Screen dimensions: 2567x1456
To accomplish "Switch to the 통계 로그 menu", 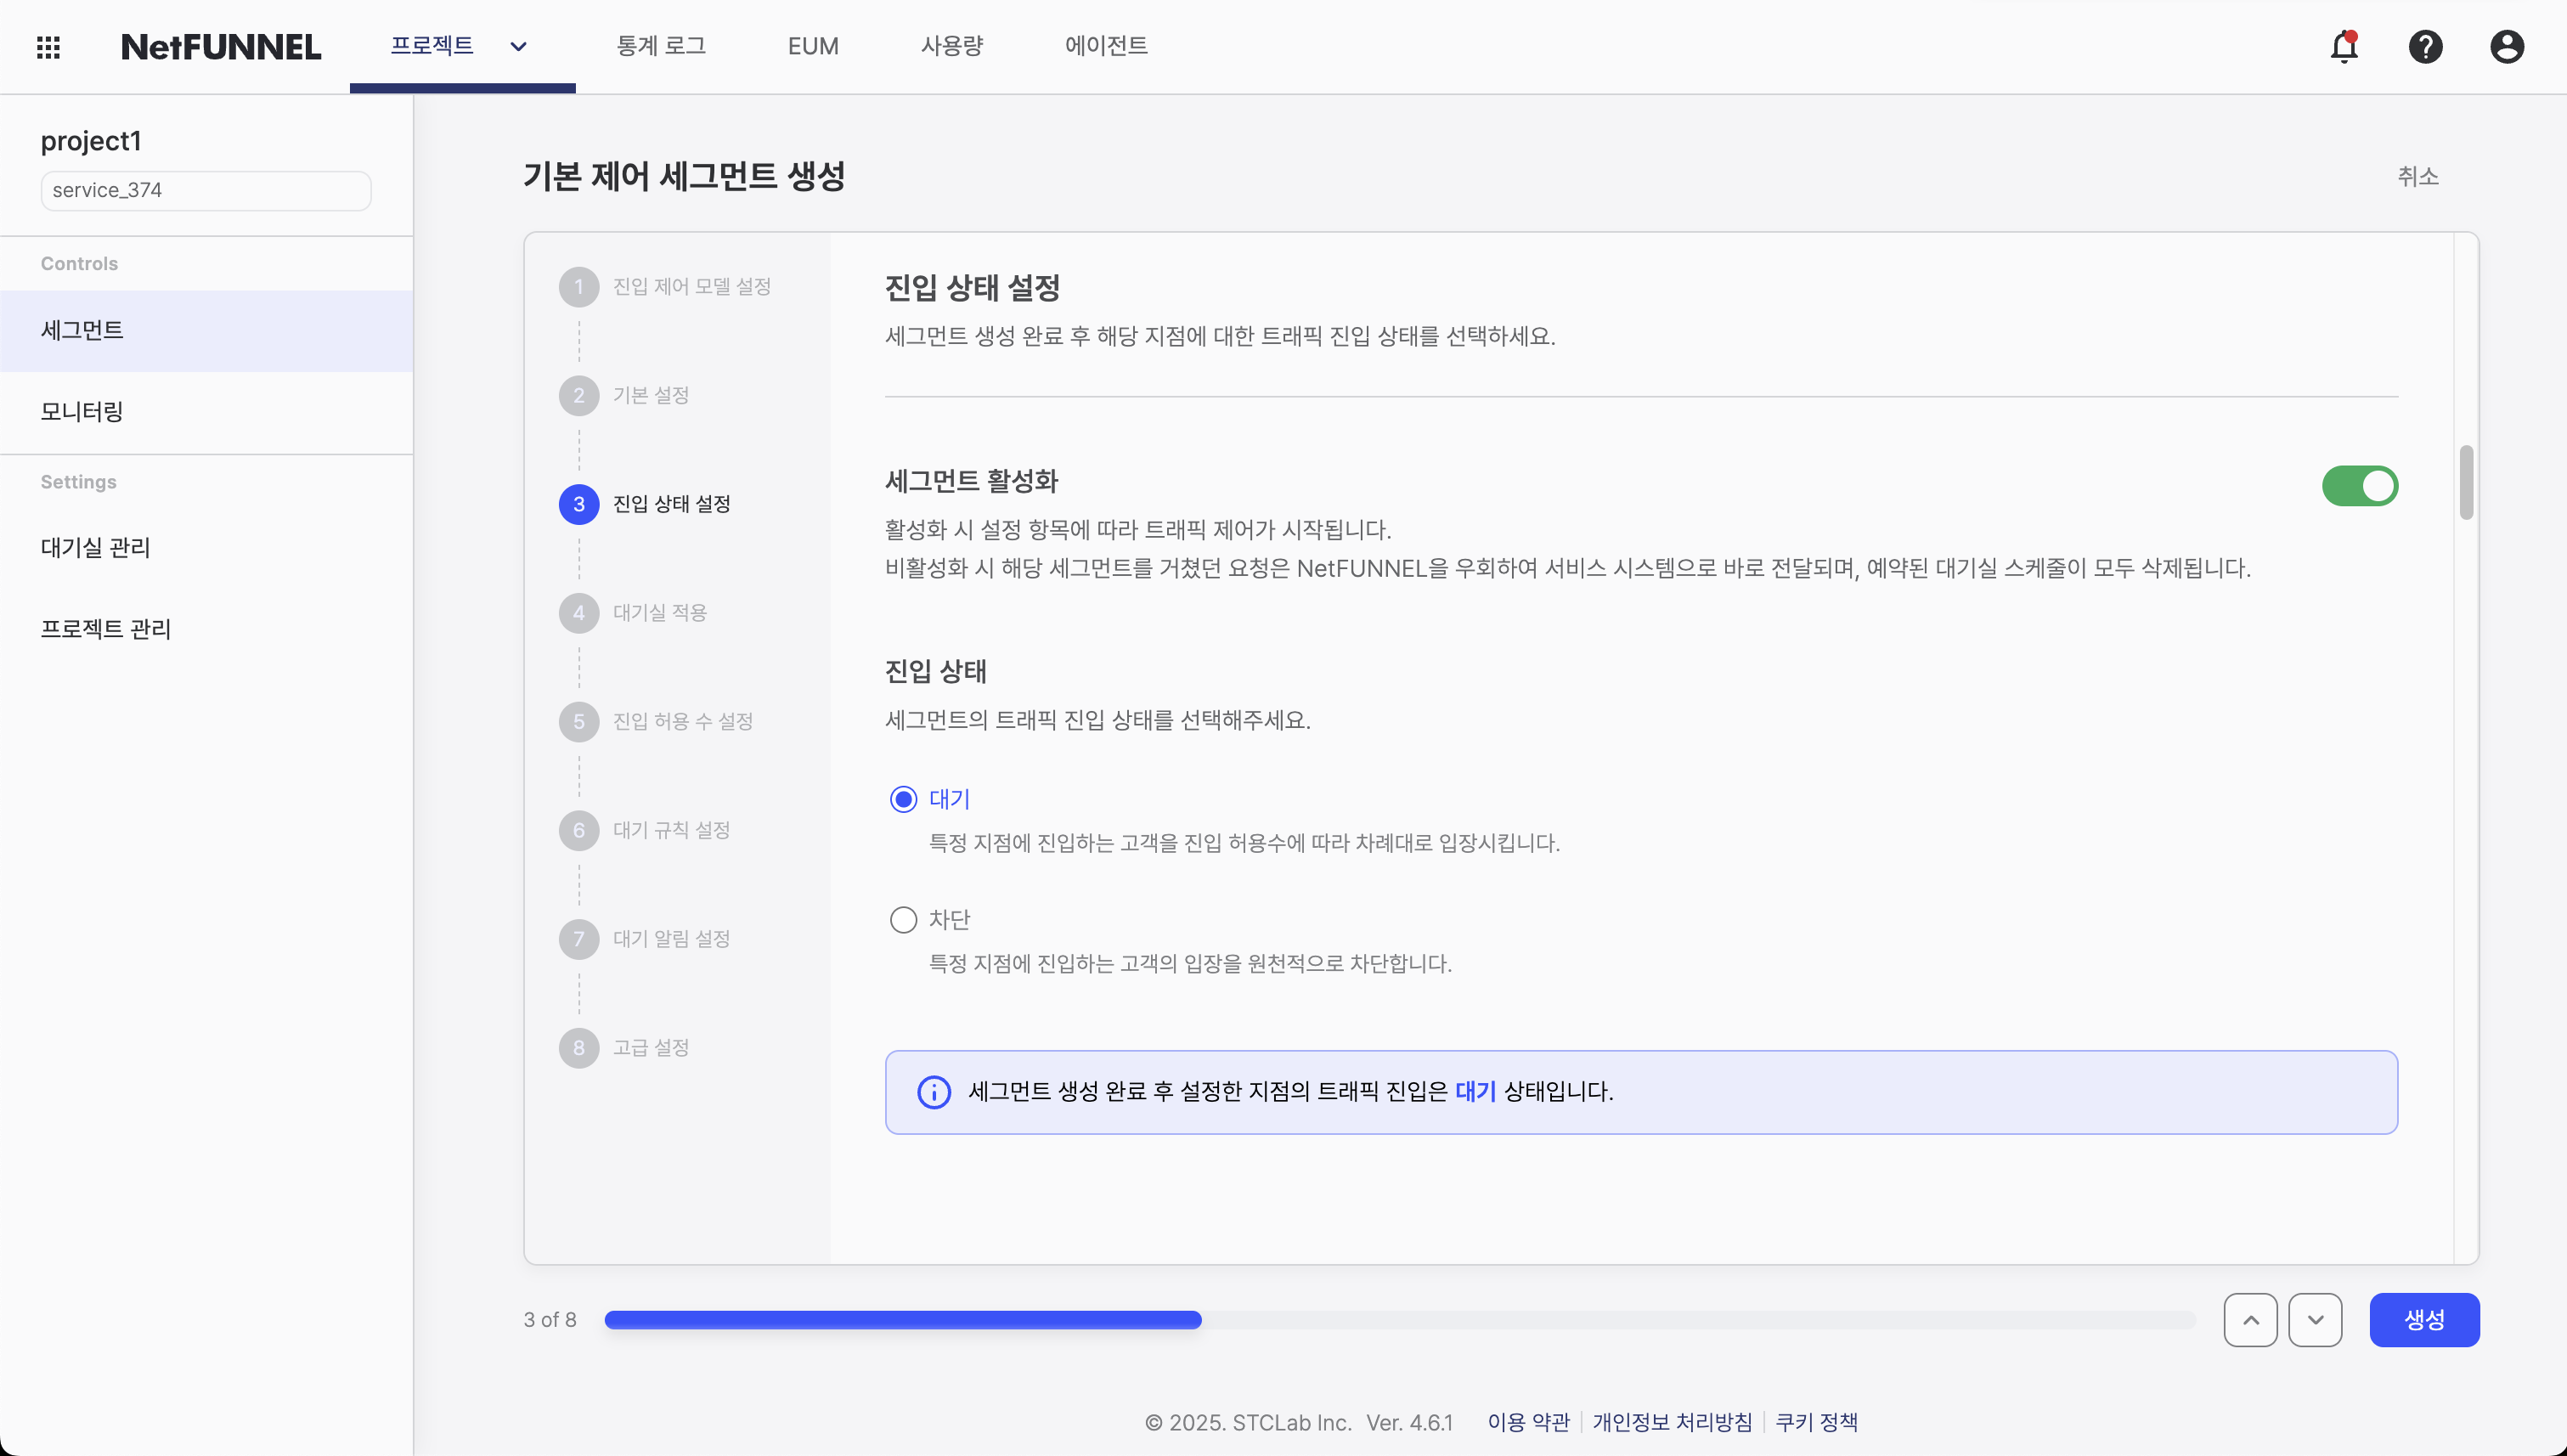I will (661, 46).
